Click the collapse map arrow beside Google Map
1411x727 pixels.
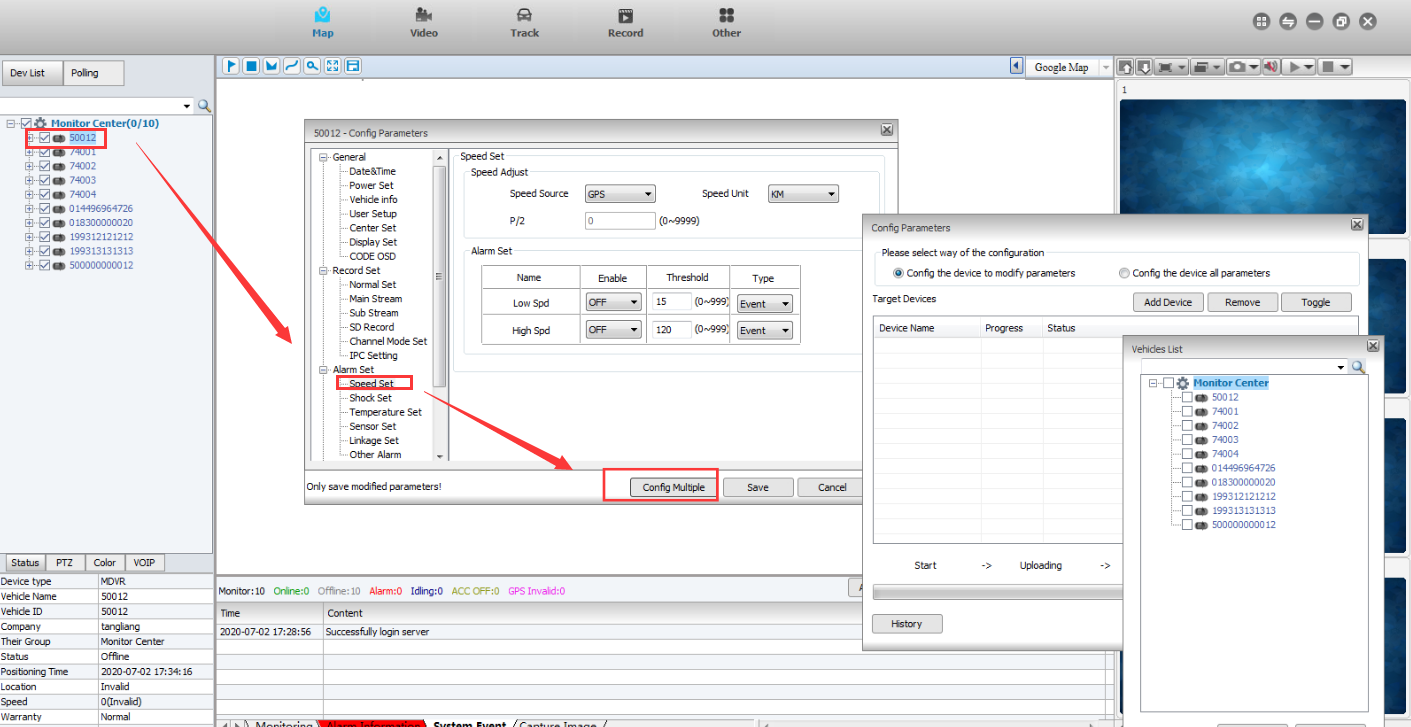(1017, 66)
